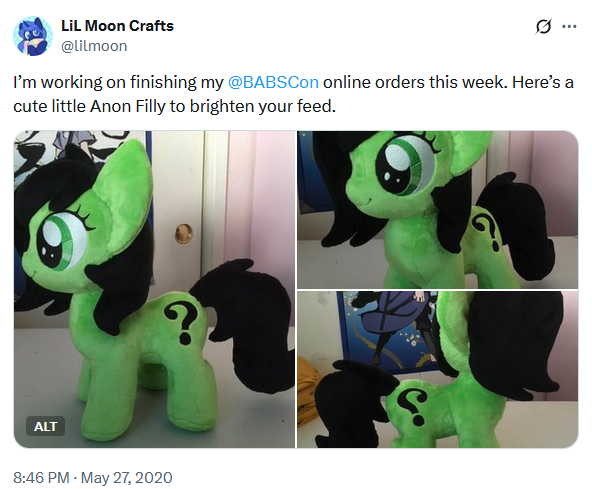Click the question mark in the bottom-right photo
Screen dimensions: 592x489
pos(413,407)
